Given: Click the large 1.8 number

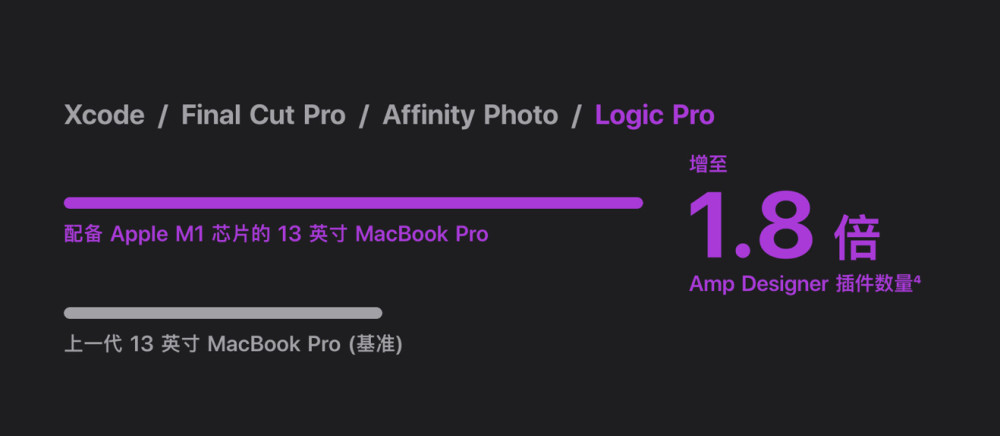Looking at the screenshot, I should (x=751, y=226).
